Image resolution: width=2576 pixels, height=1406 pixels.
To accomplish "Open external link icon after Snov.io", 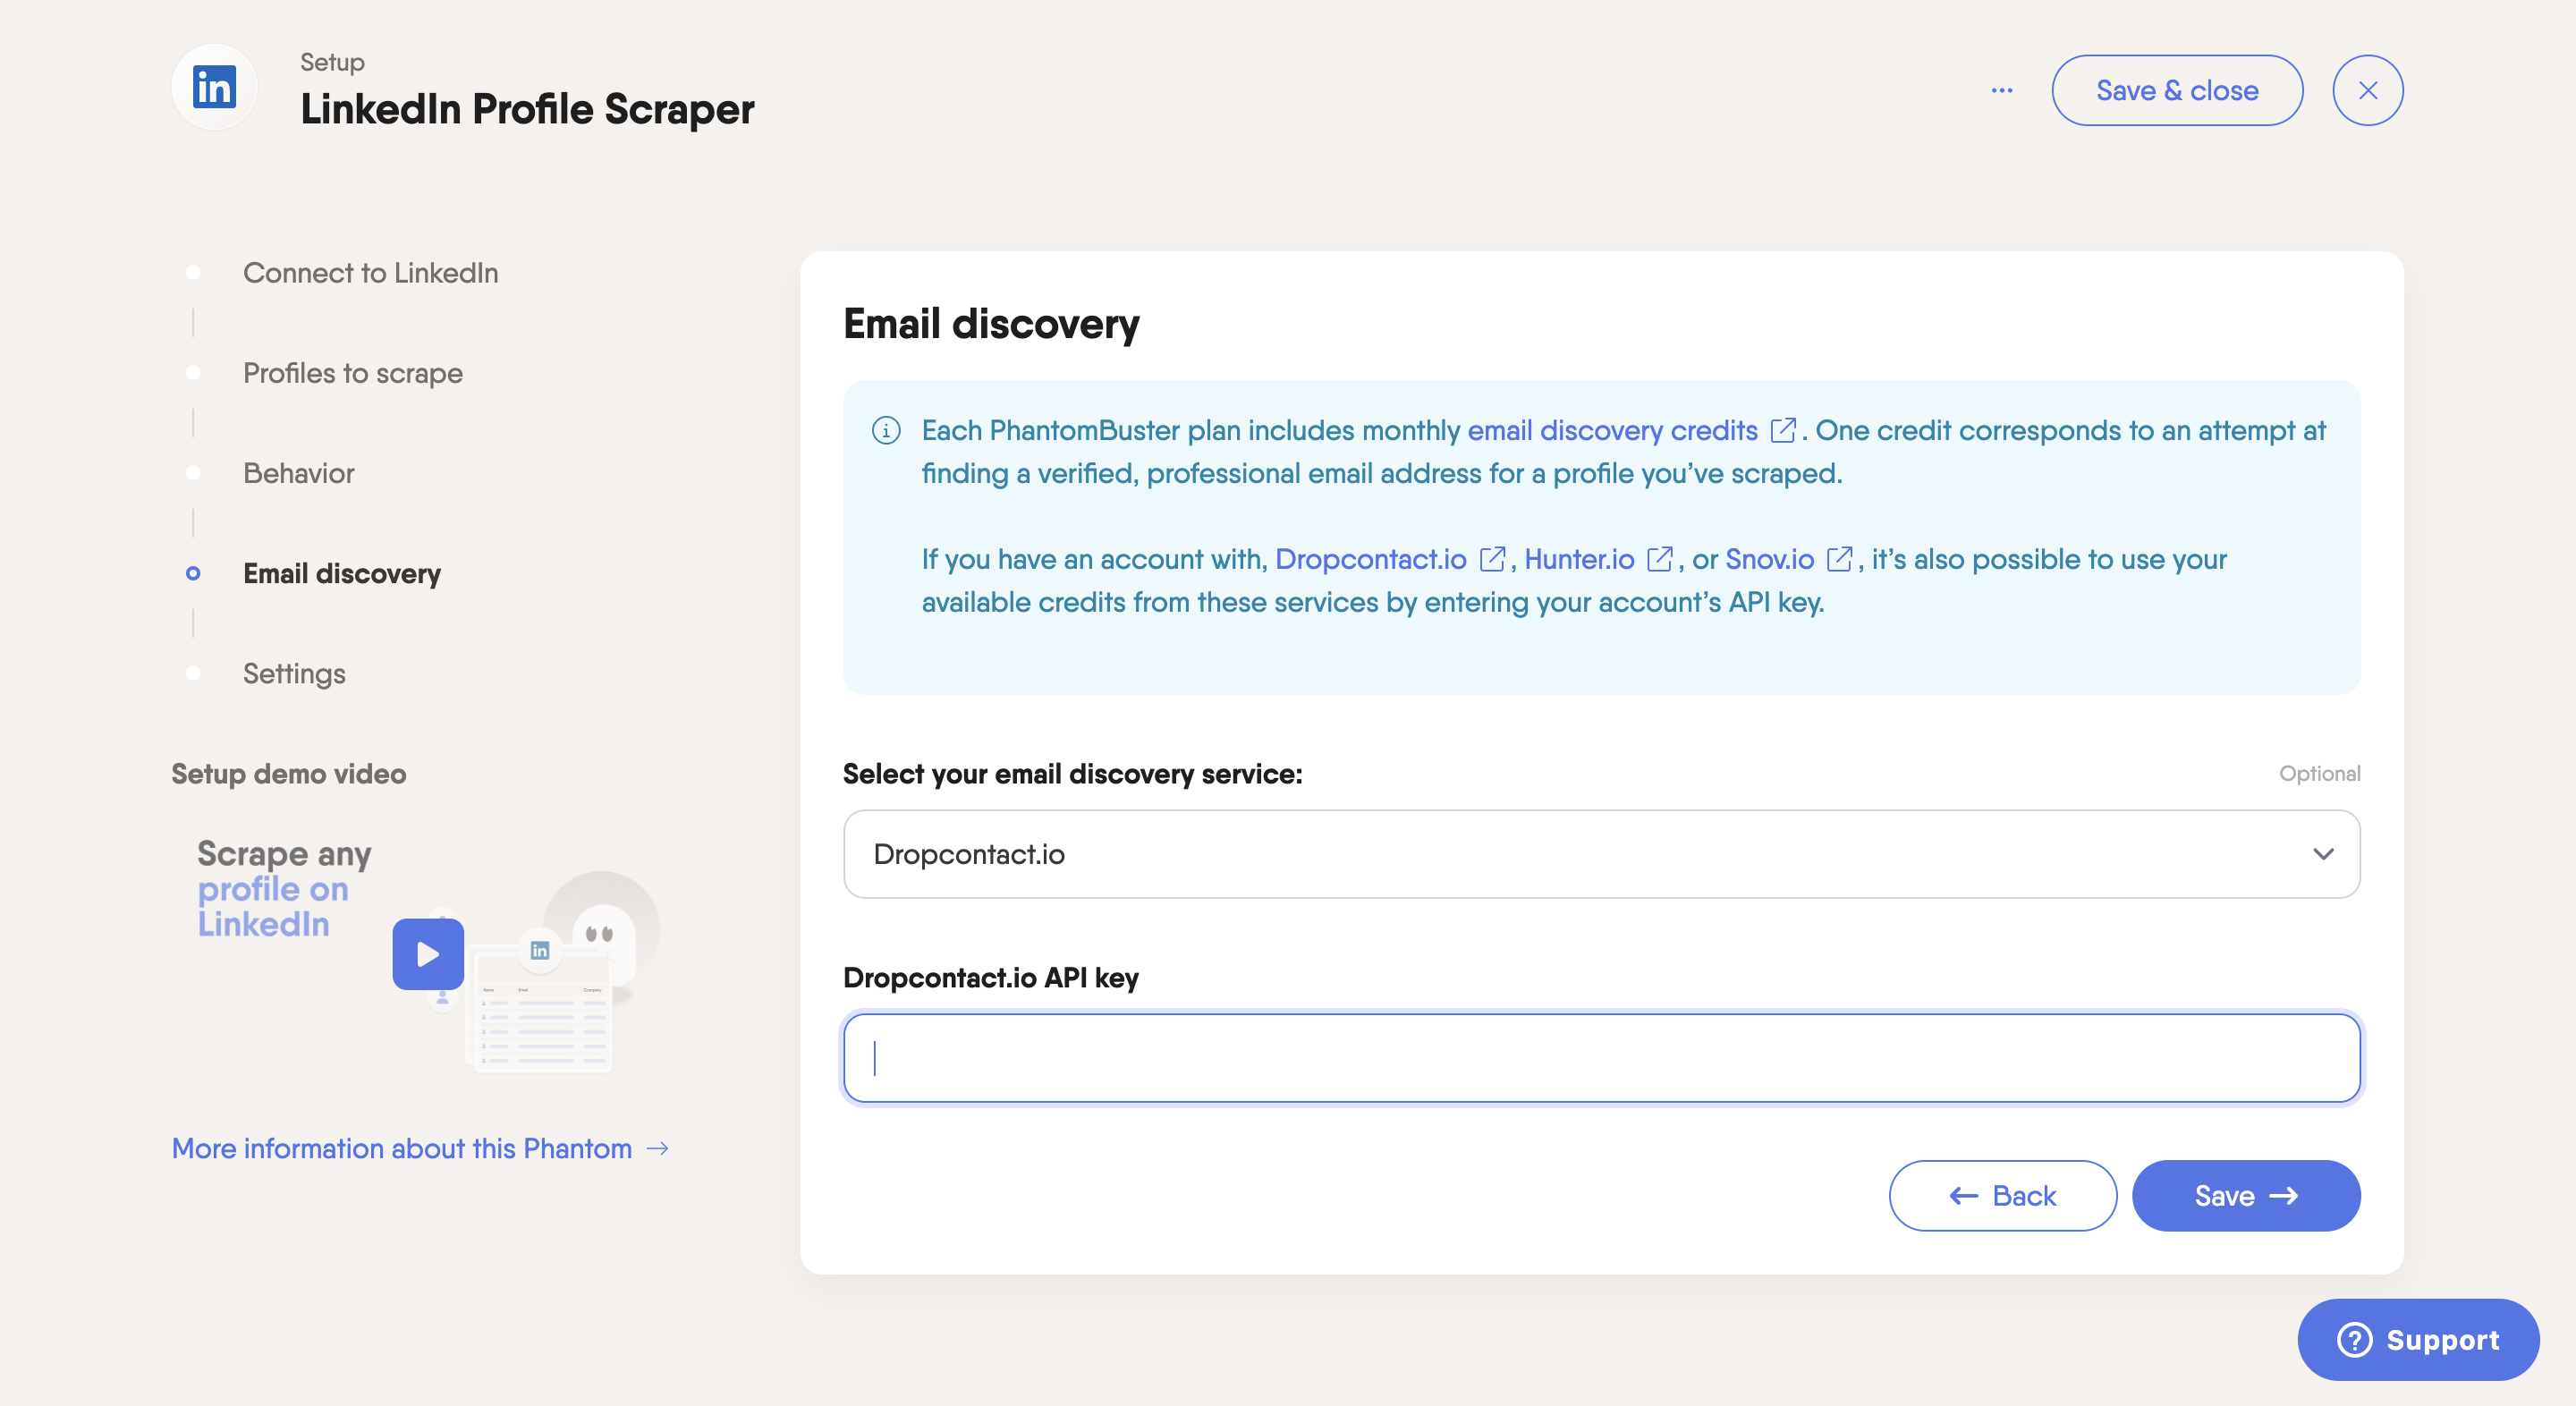I will [1838, 559].
